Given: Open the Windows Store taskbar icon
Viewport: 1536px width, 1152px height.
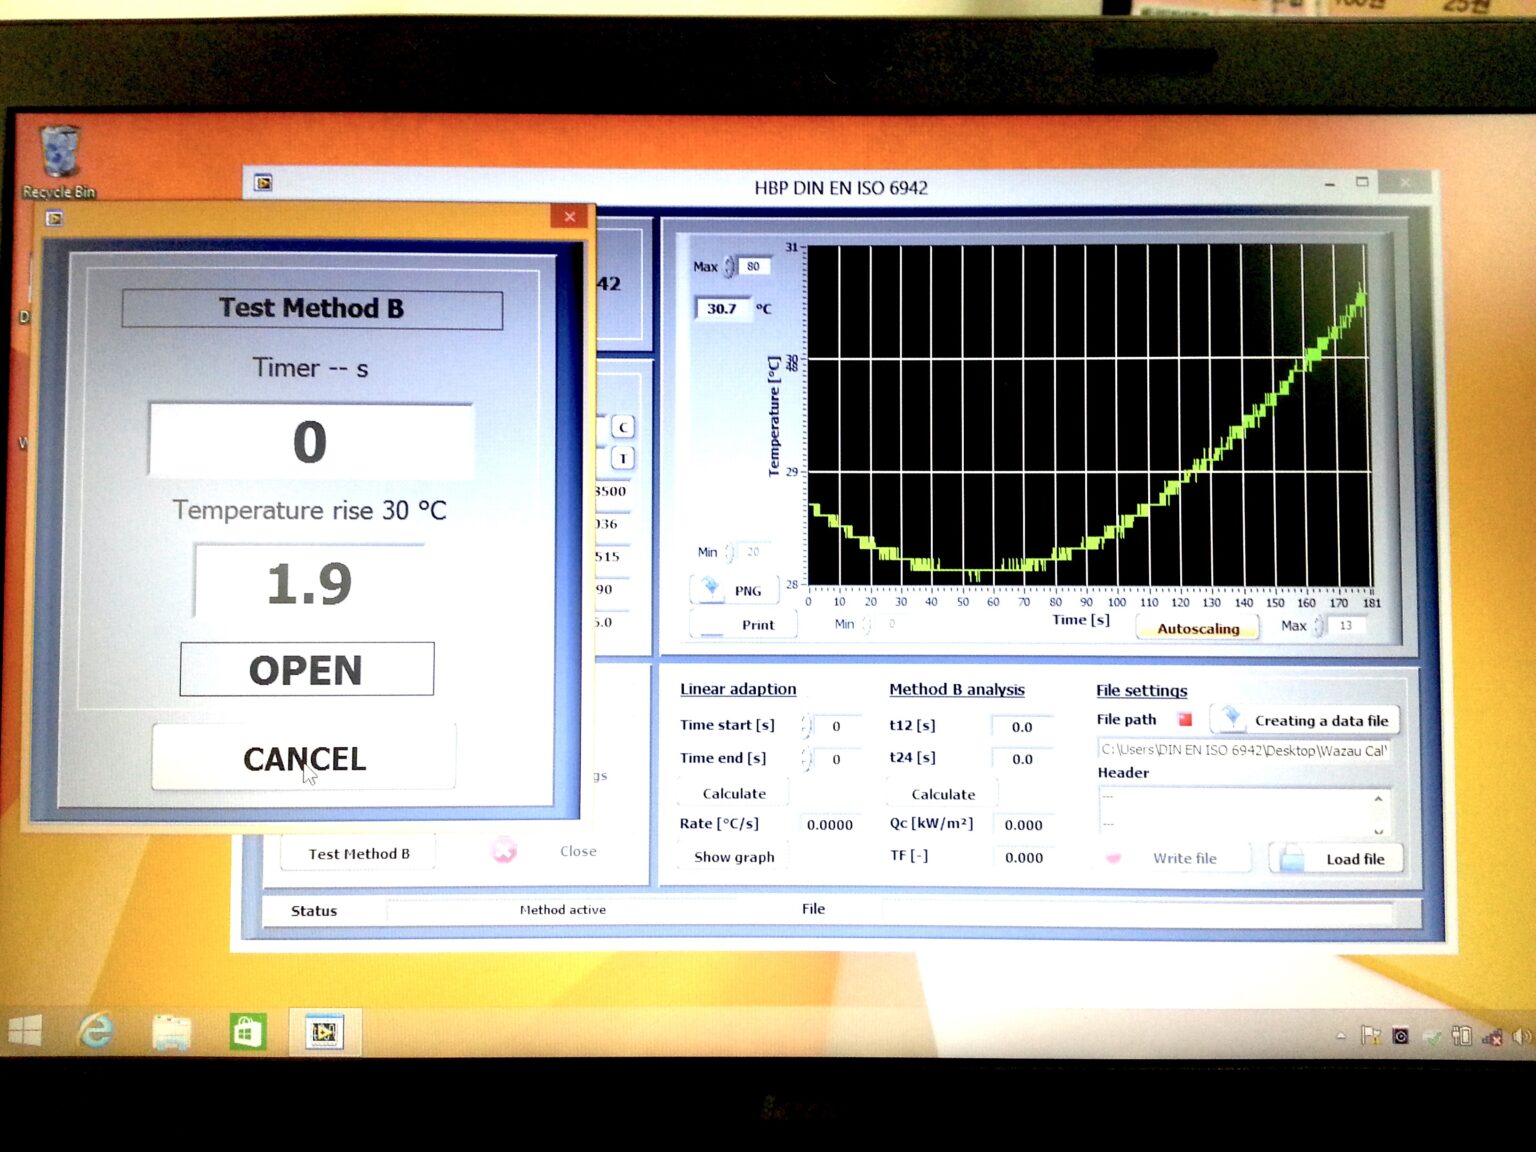Looking at the screenshot, I should [247, 1031].
